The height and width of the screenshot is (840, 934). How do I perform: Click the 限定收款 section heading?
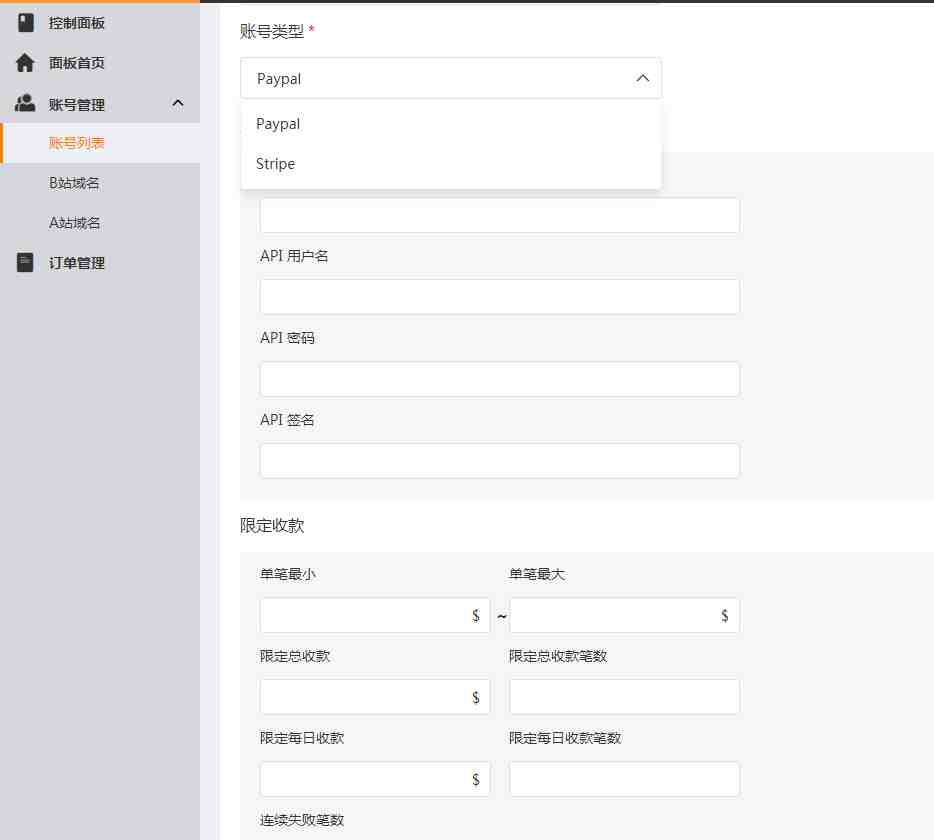(x=272, y=525)
